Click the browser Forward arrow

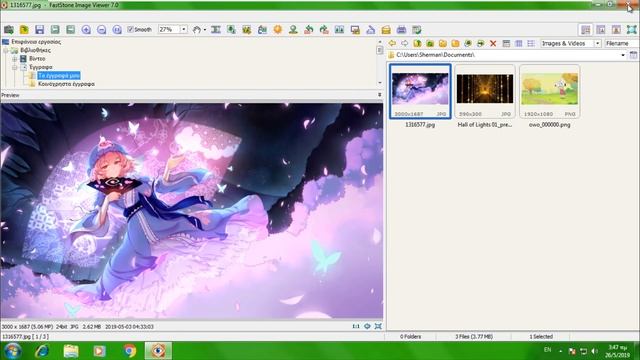click(404, 43)
